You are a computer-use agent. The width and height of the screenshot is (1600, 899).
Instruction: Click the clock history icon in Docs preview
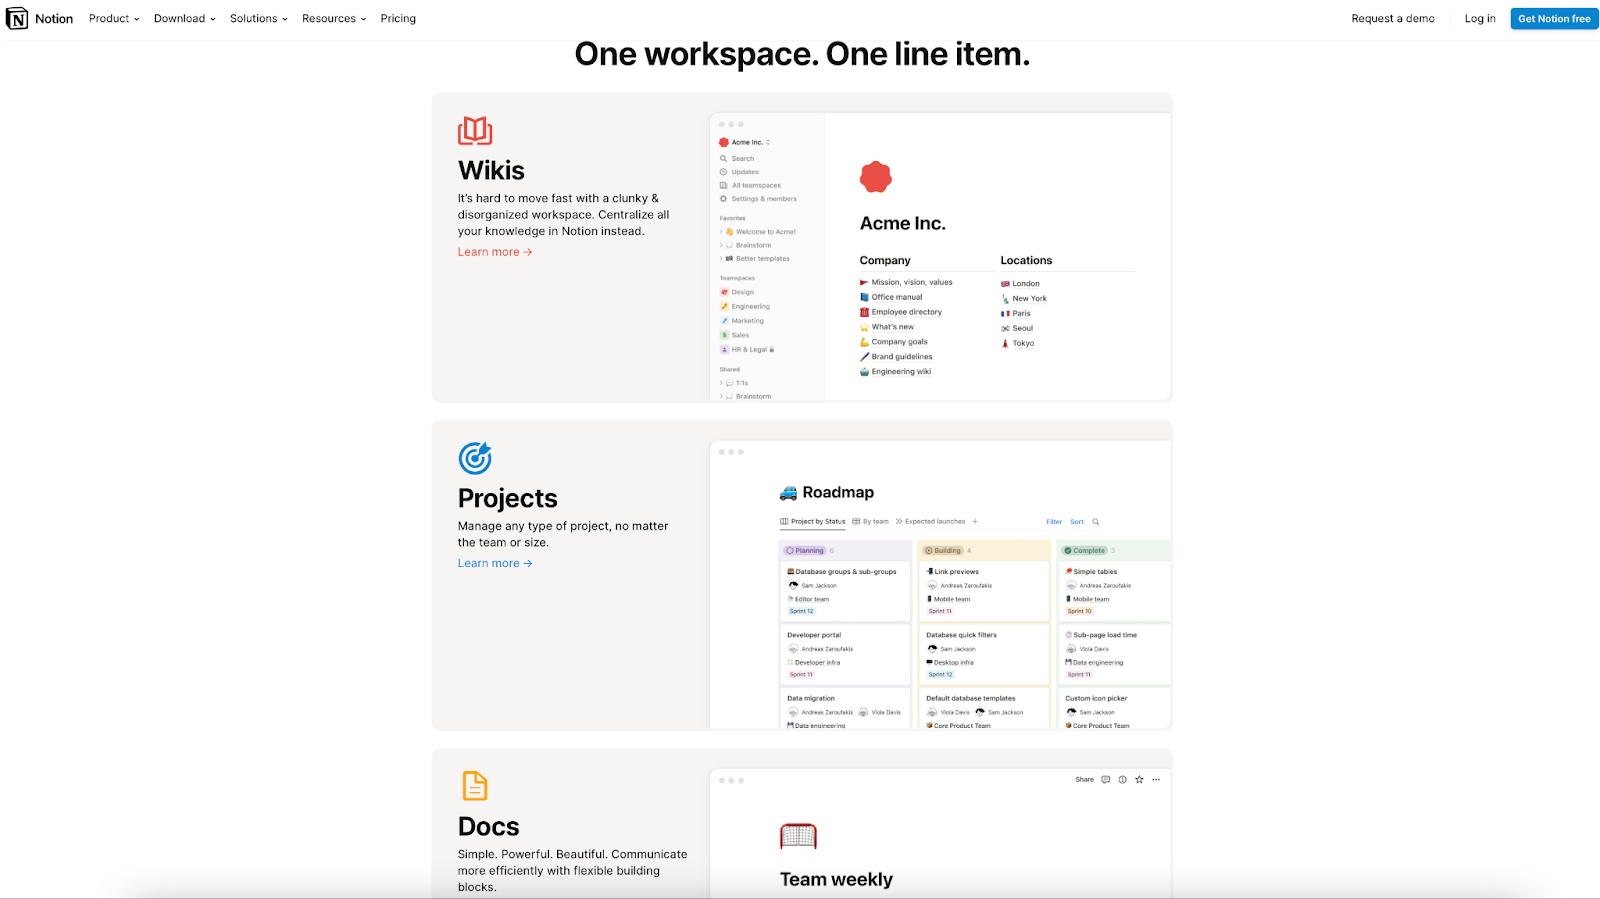coord(1122,780)
